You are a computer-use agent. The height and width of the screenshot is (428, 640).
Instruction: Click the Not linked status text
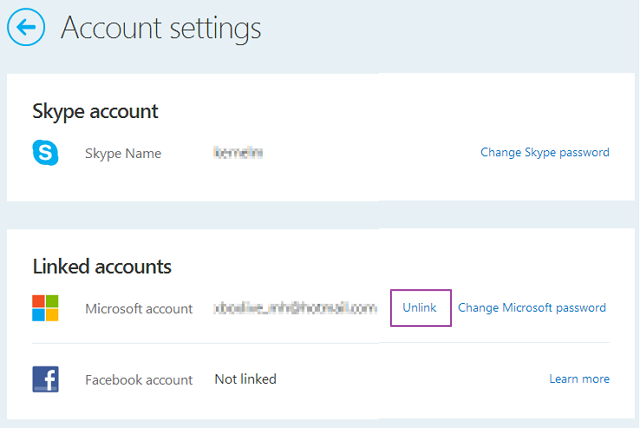pyautogui.click(x=245, y=379)
